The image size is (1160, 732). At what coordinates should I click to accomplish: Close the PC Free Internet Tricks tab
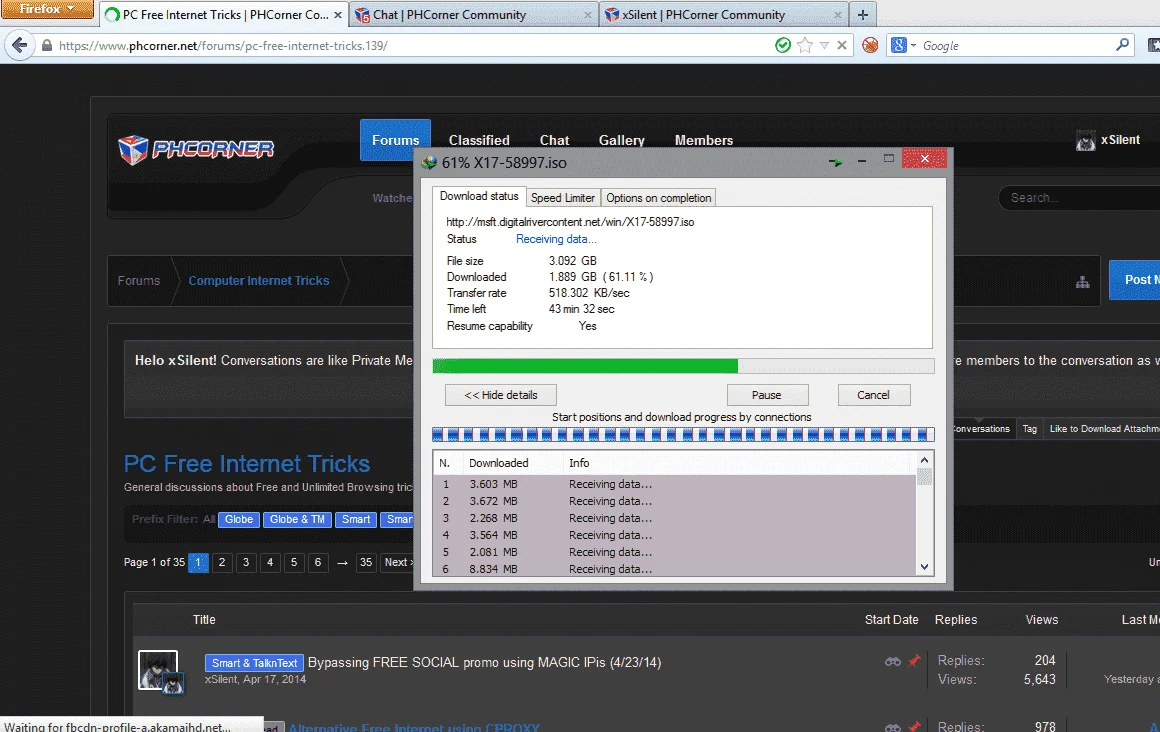coord(337,15)
